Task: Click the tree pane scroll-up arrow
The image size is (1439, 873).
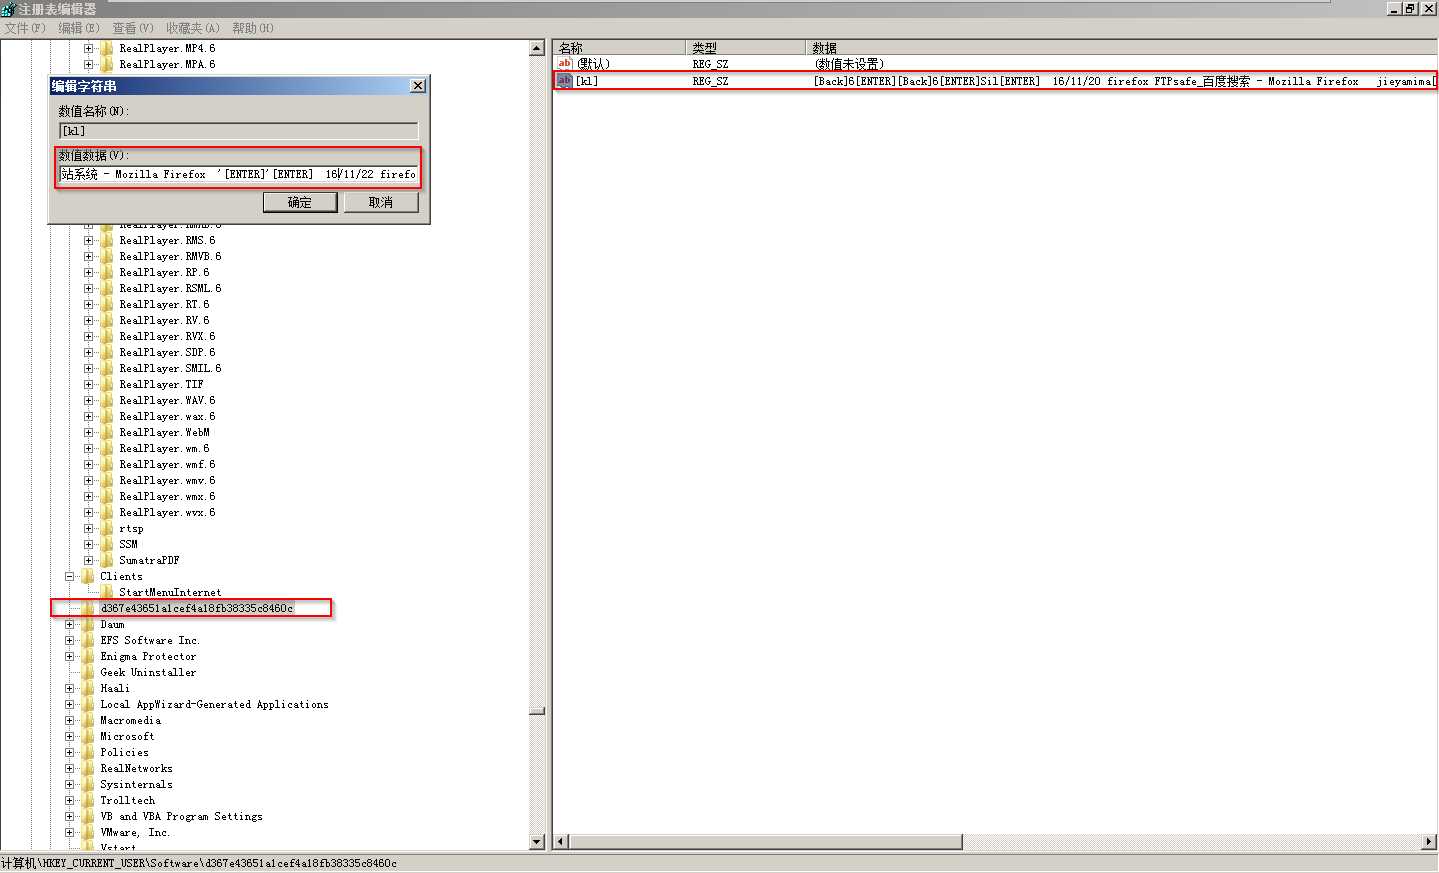Action: [537, 48]
